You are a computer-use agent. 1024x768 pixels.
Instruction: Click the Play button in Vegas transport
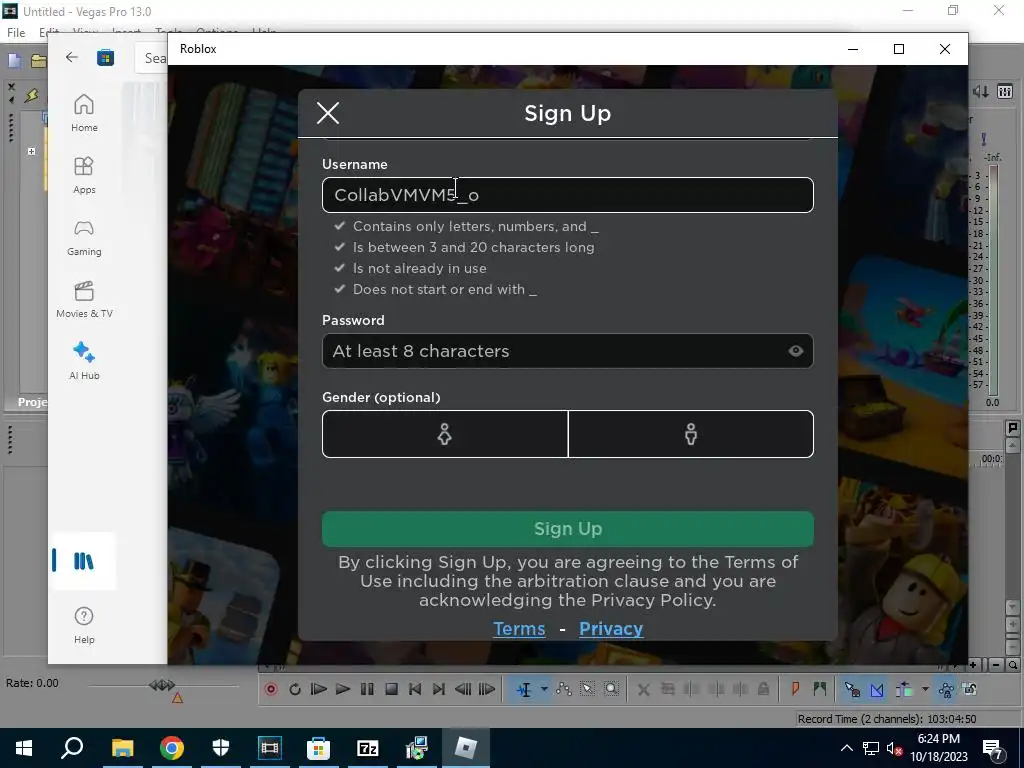pos(342,689)
